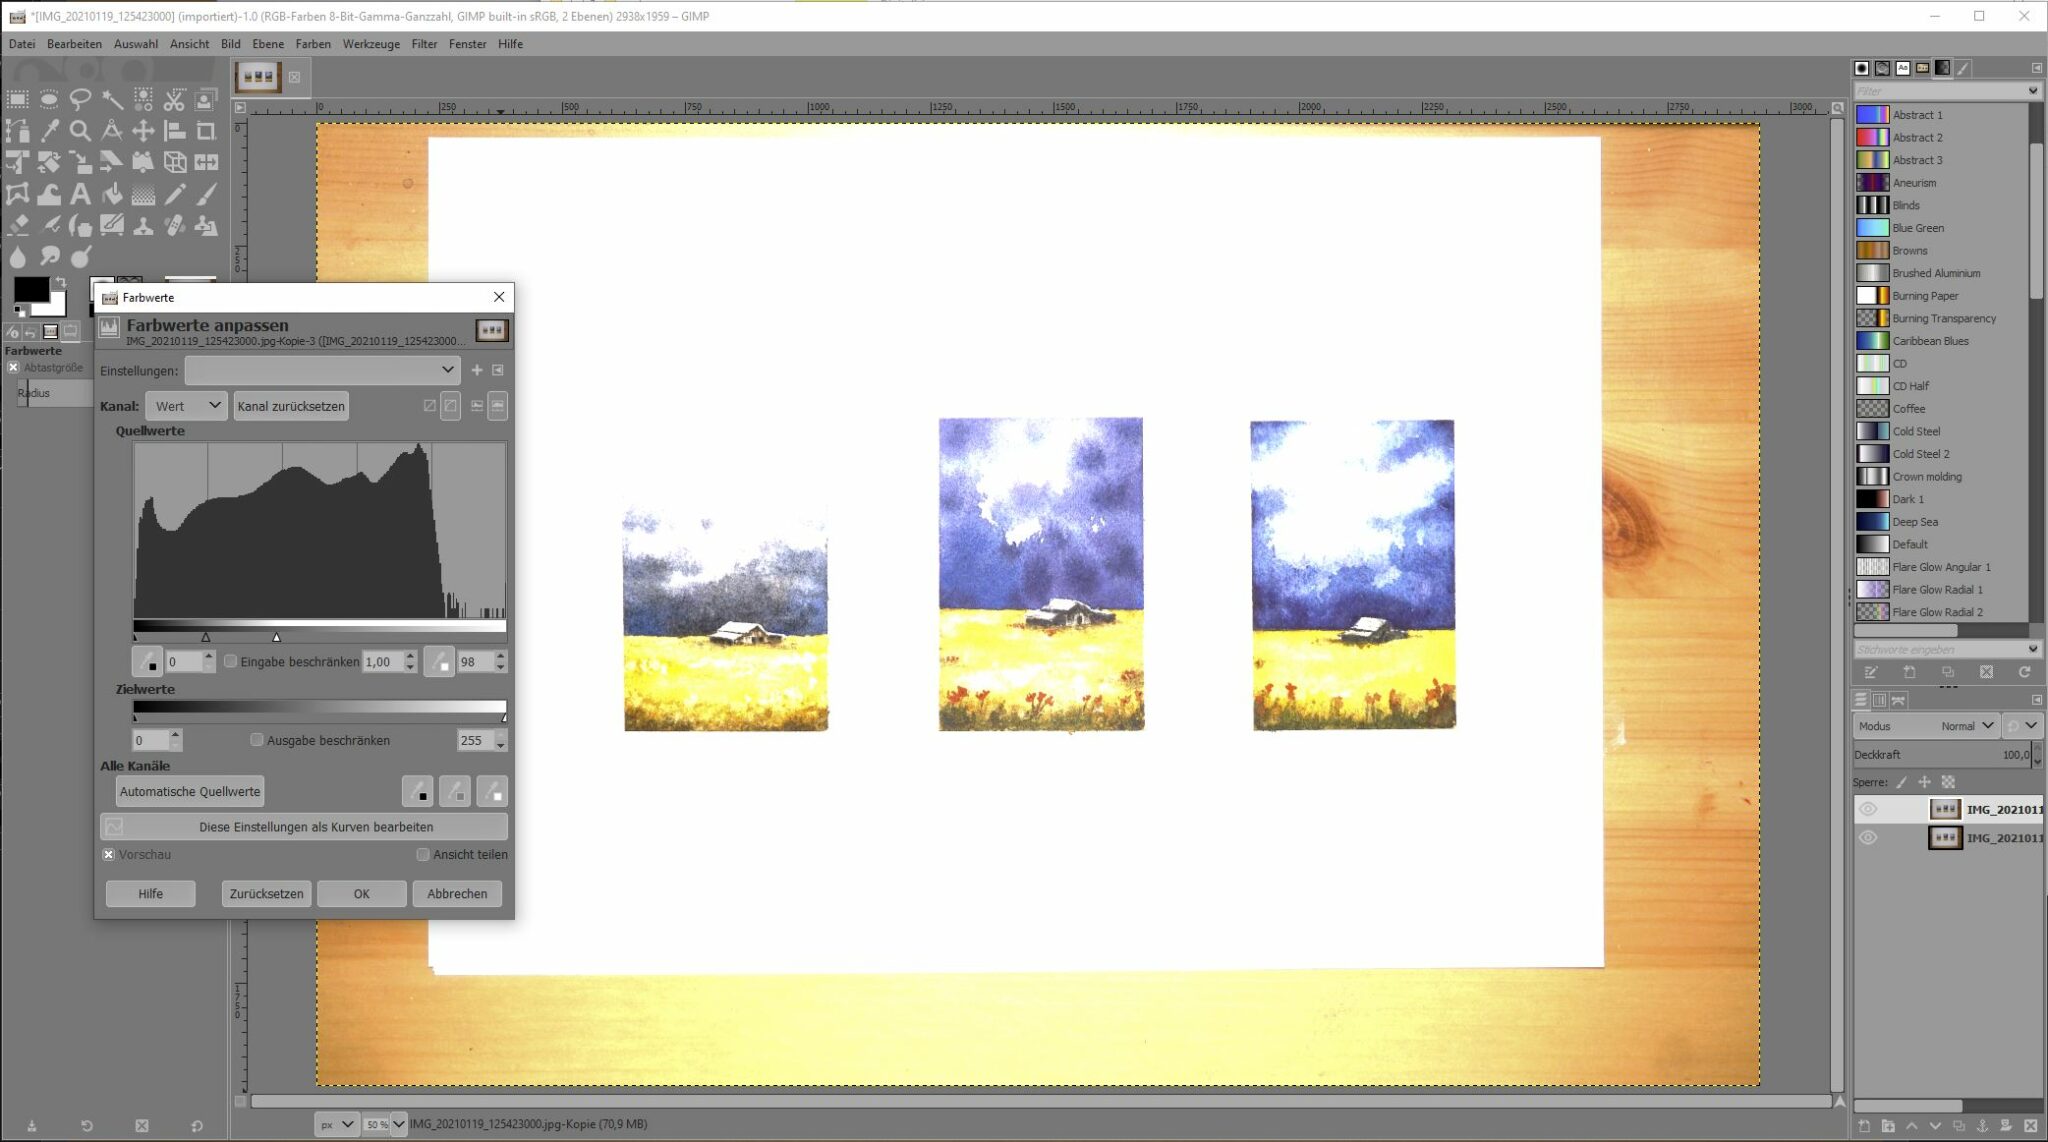Select the Blur/Sharpen drop tool
Screen dimensions: 2048x1142
click(x=17, y=257)
